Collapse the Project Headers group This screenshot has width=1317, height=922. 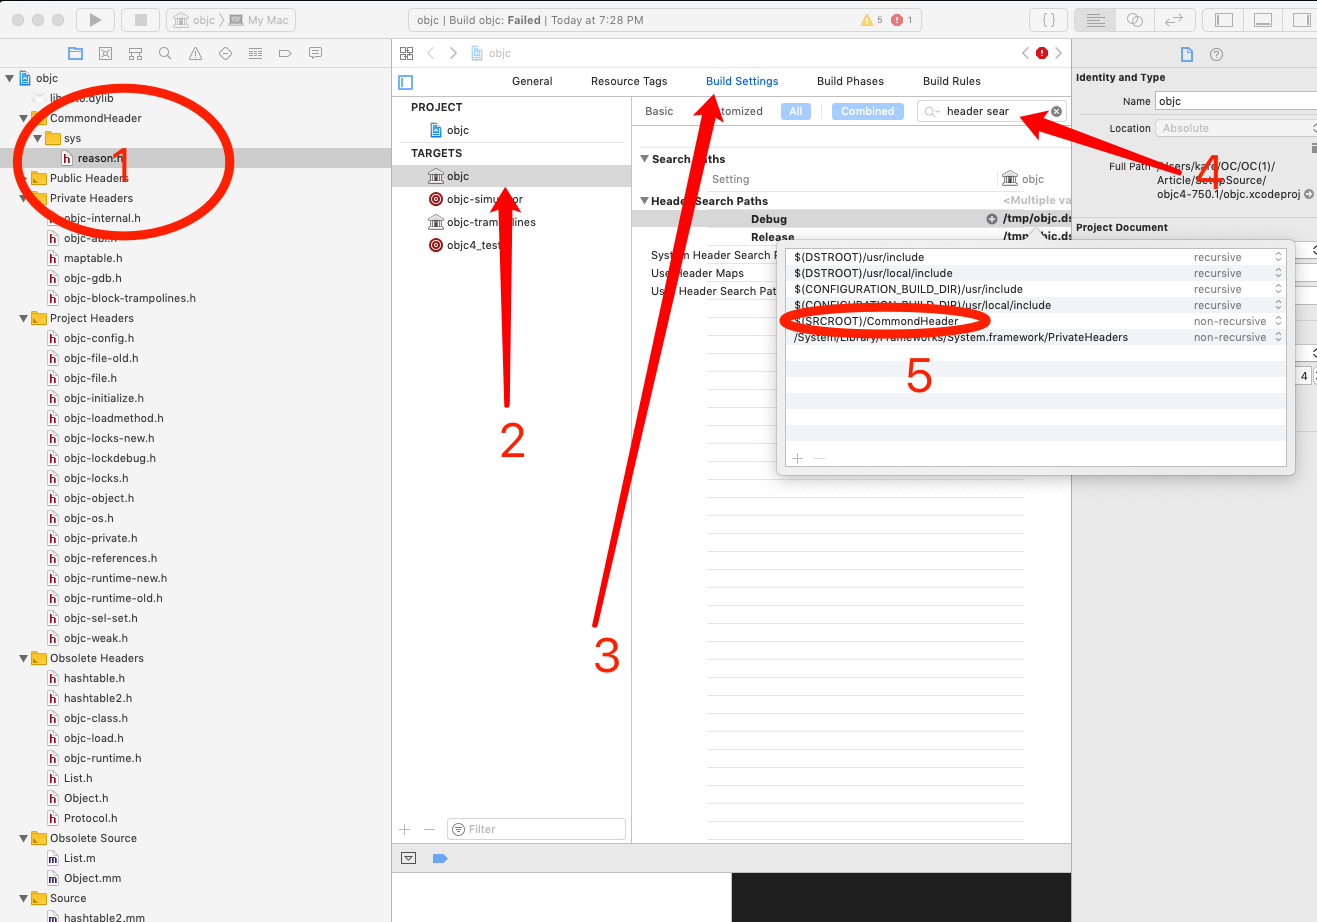[x=23, y=318]
